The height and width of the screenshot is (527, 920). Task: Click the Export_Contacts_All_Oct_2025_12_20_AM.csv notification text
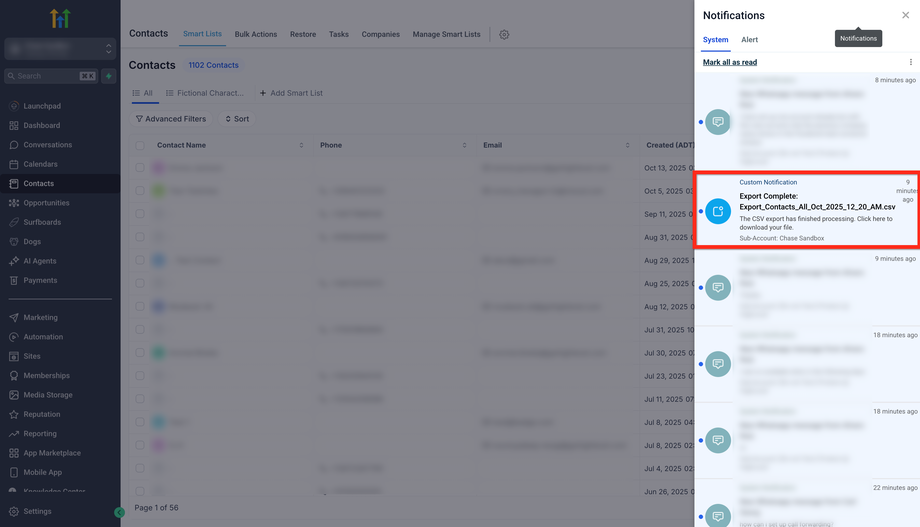click(x=817, y=207)
